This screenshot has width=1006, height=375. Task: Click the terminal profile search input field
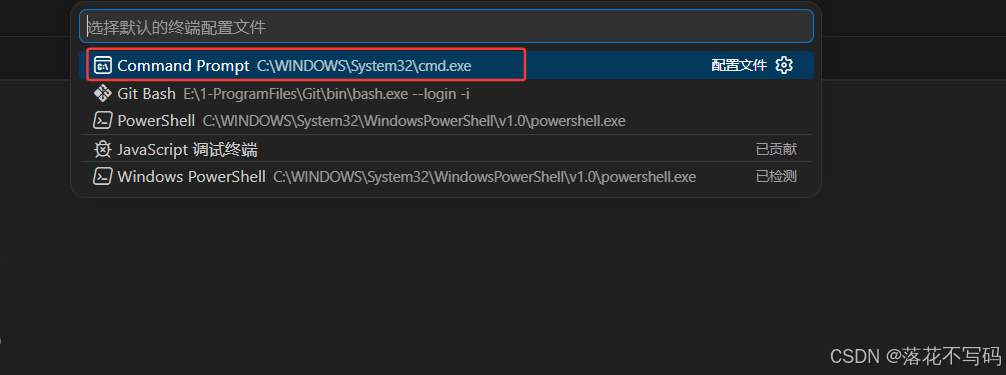447,27
